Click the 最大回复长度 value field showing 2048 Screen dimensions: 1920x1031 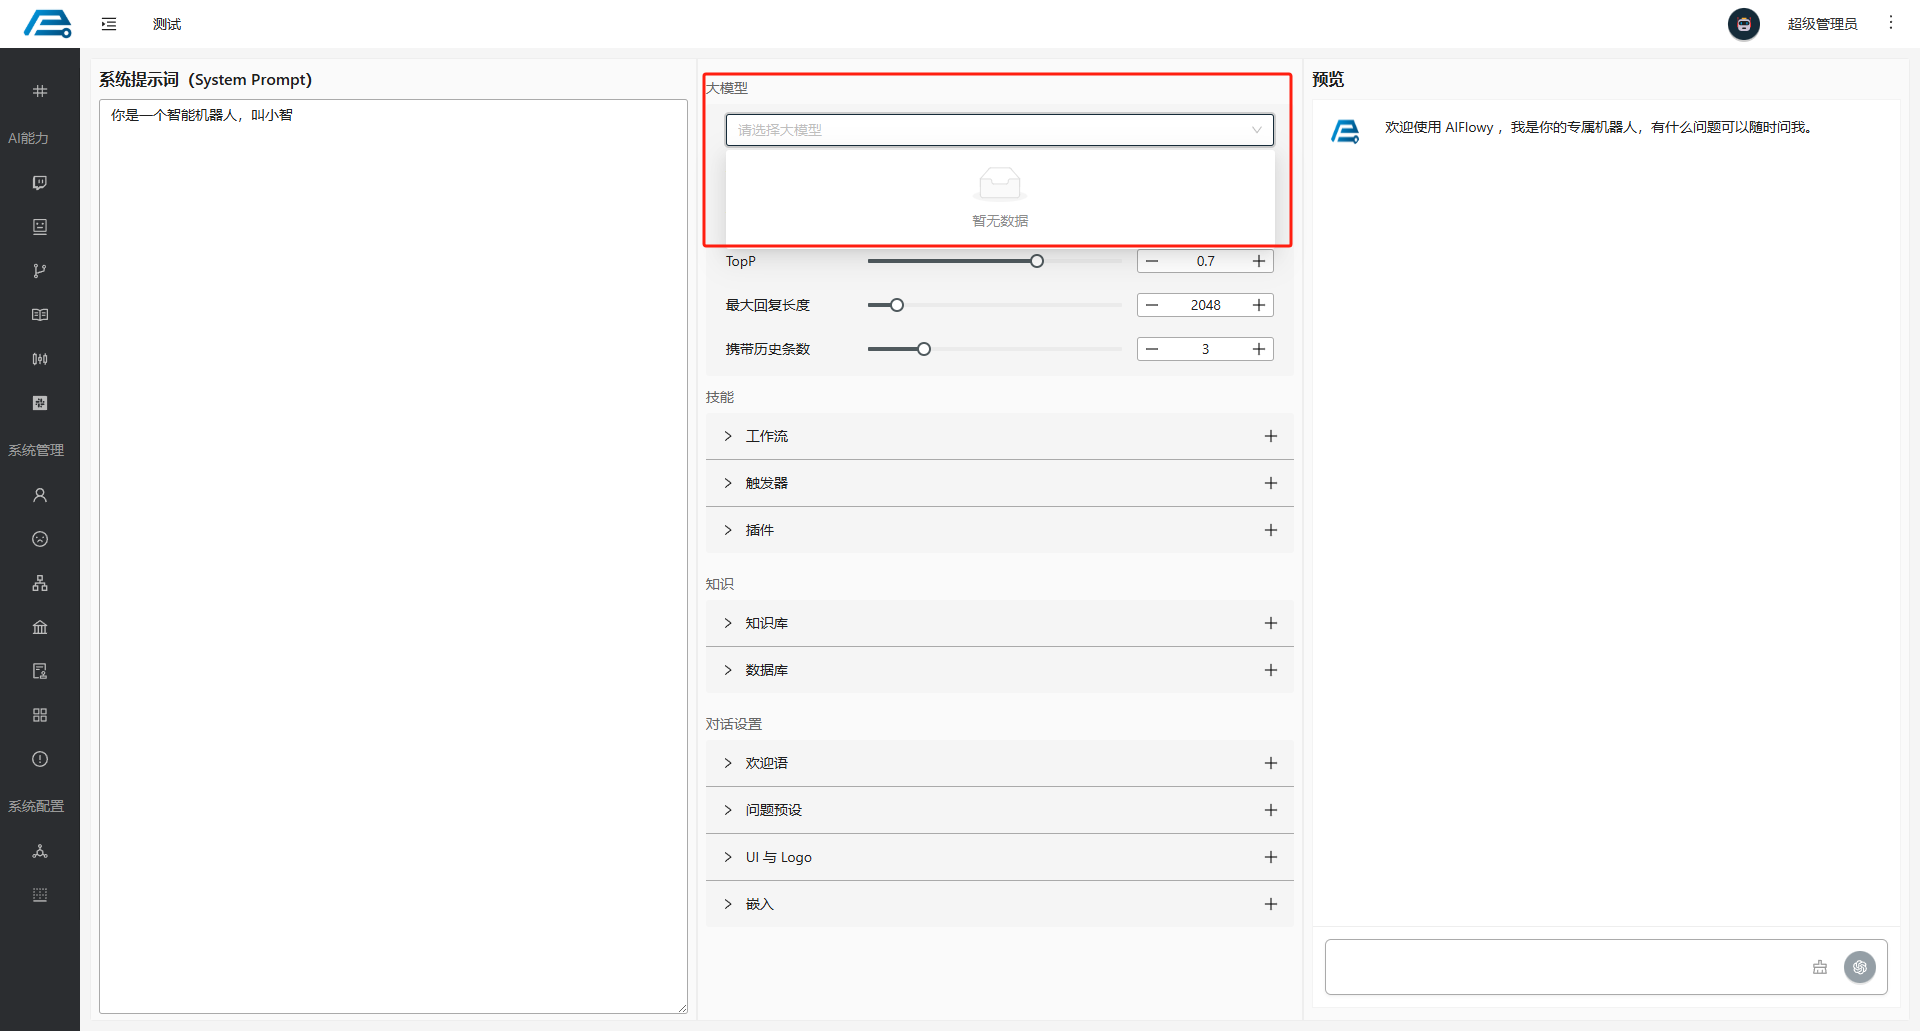1205,305
